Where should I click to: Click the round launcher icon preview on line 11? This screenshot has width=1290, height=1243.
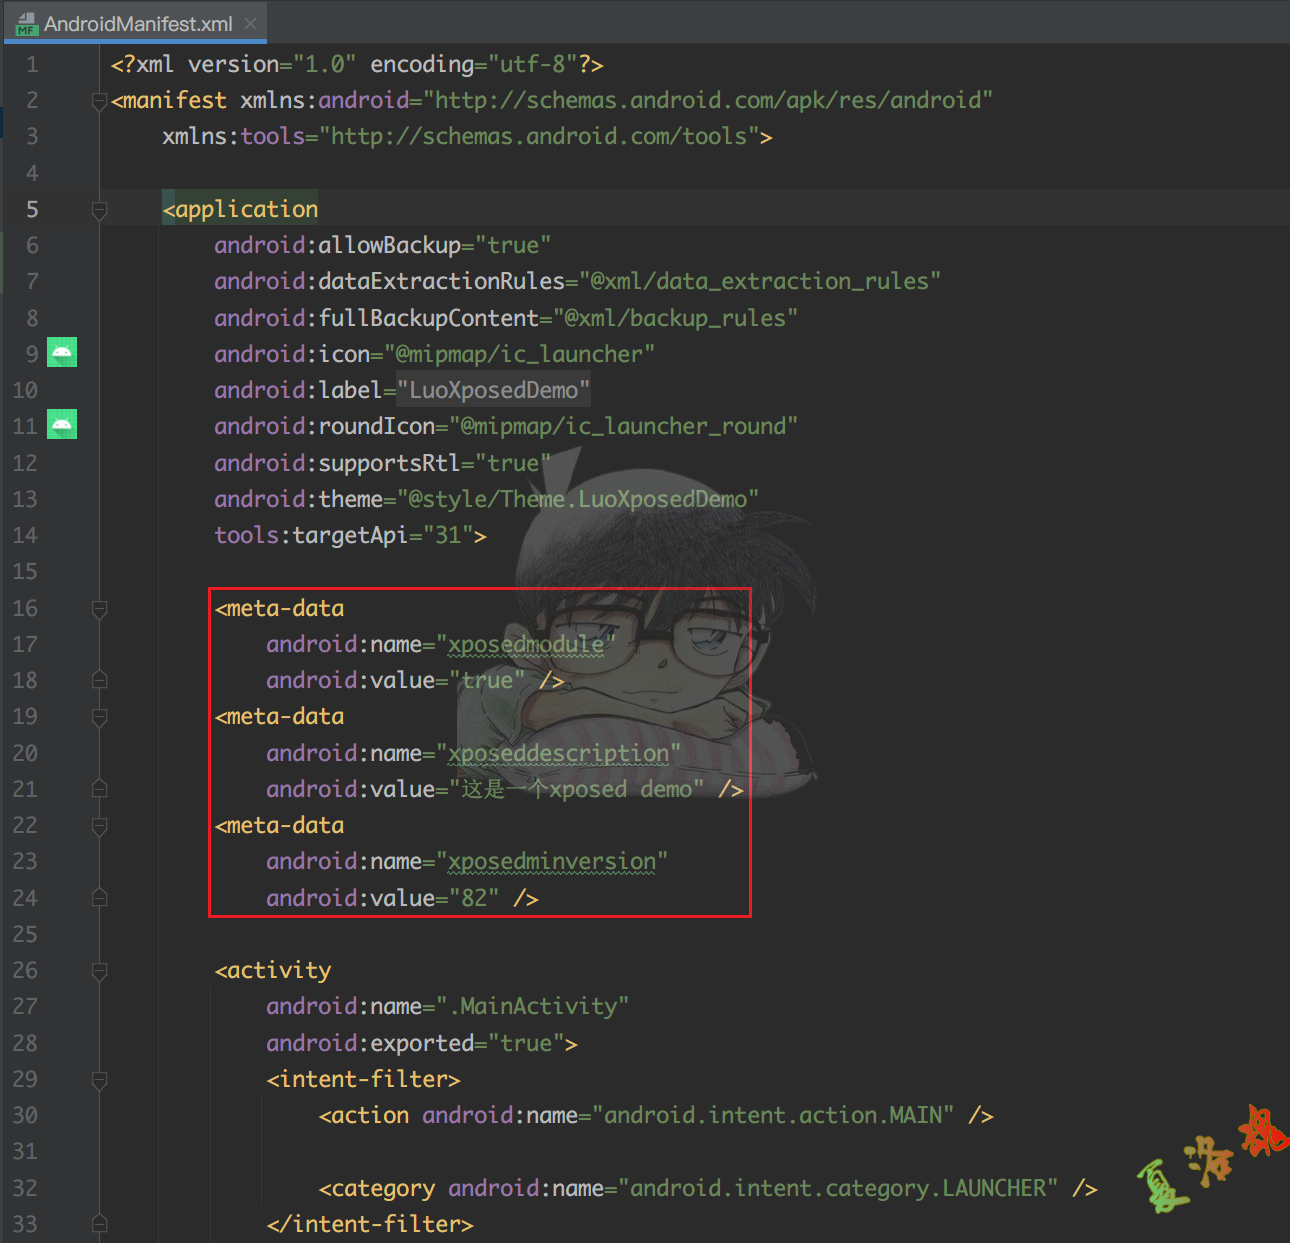click(62, 425)
